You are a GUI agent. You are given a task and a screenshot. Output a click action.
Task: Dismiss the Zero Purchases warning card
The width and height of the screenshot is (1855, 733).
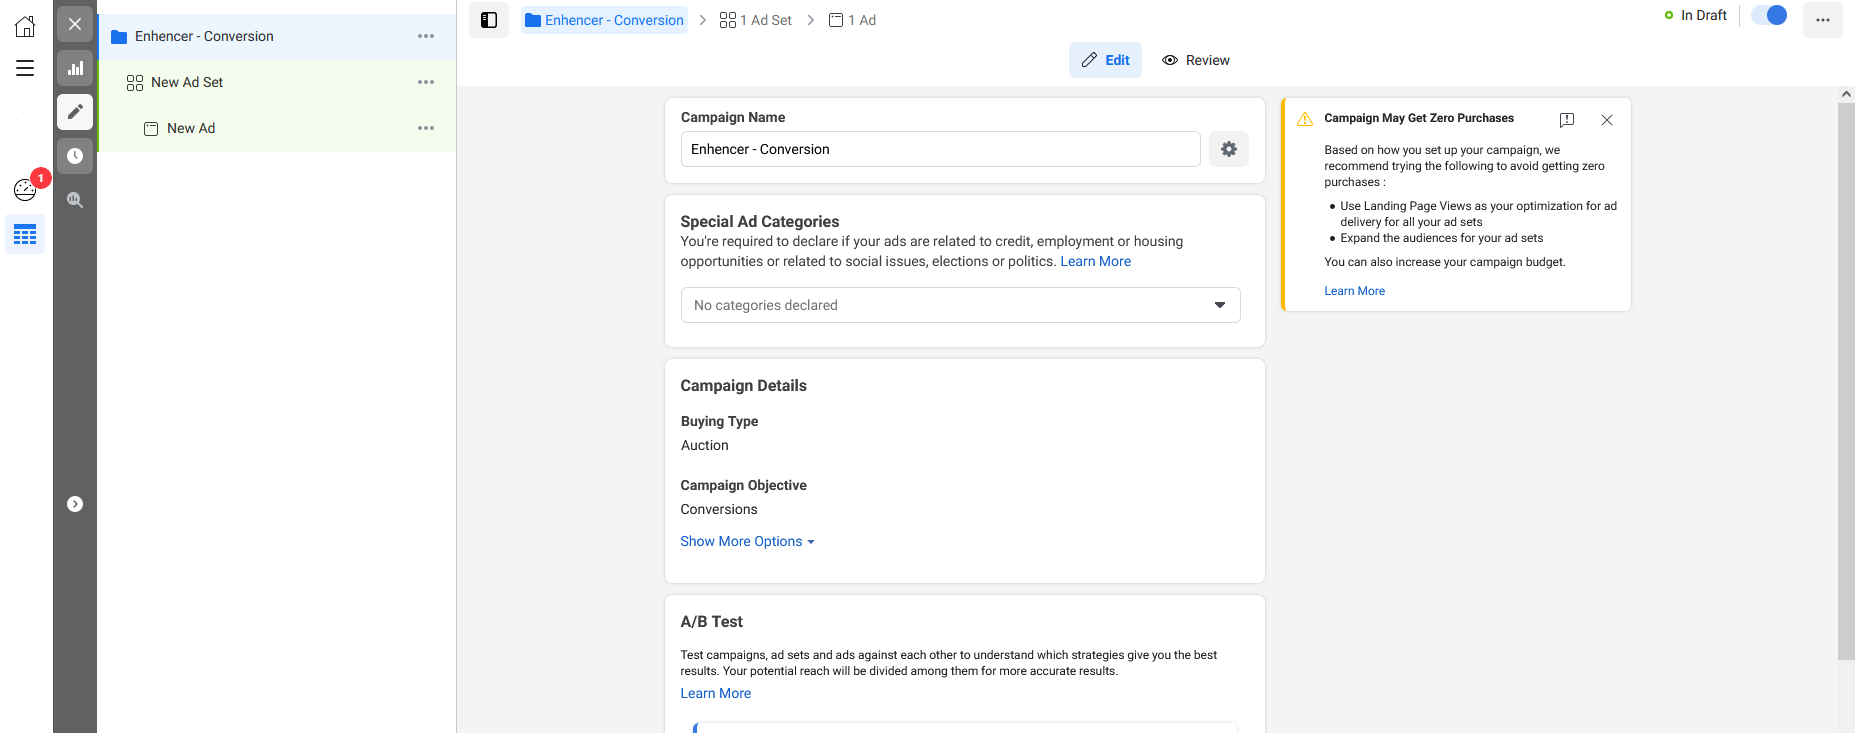pos(1607,120)
